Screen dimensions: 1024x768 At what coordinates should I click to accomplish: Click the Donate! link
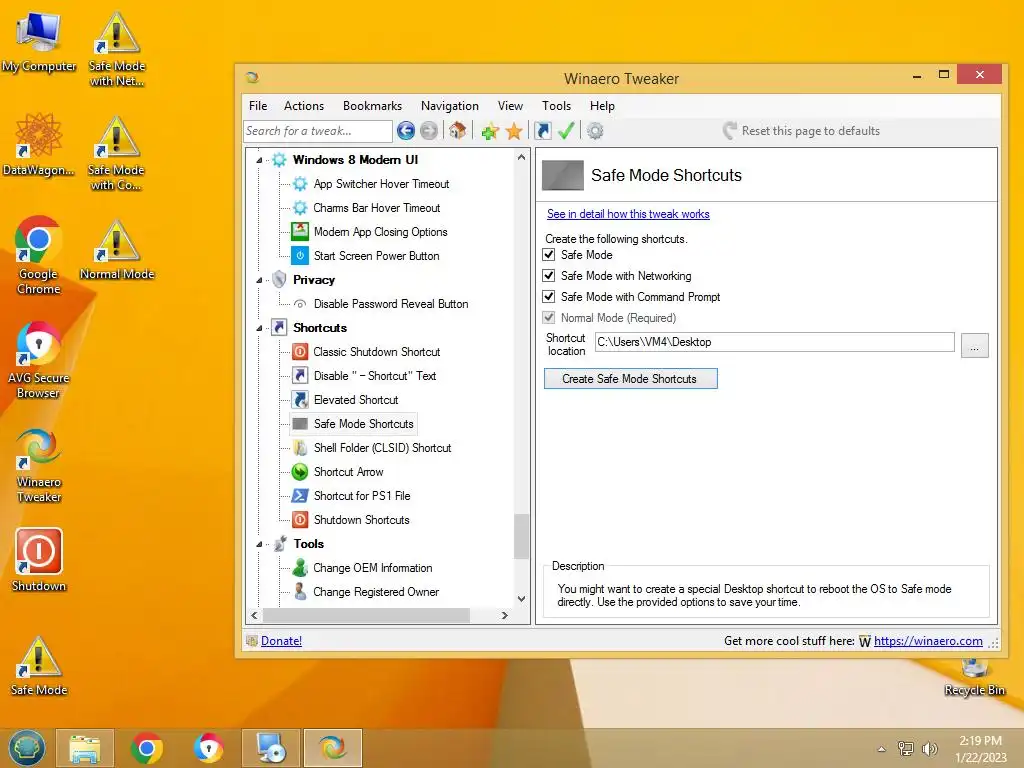click(x=281, y=641)
